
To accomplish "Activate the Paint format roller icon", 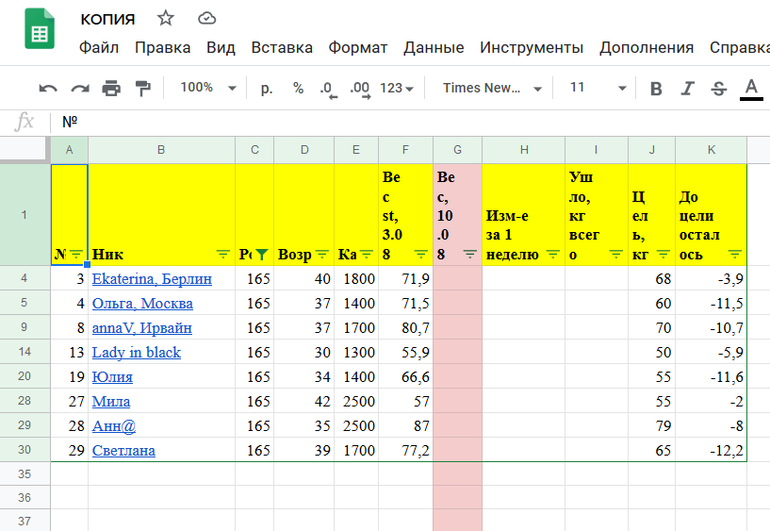I will 143,88.
